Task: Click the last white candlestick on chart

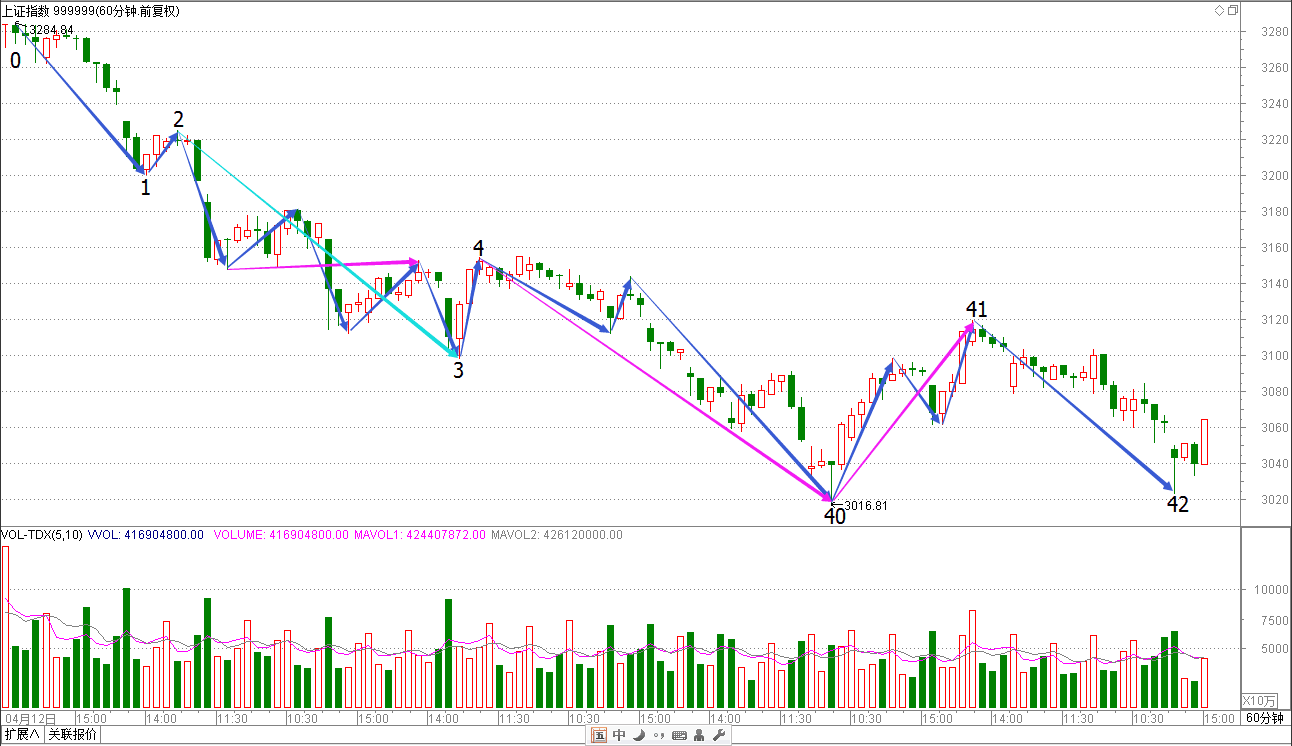Action: point(1204,442)
